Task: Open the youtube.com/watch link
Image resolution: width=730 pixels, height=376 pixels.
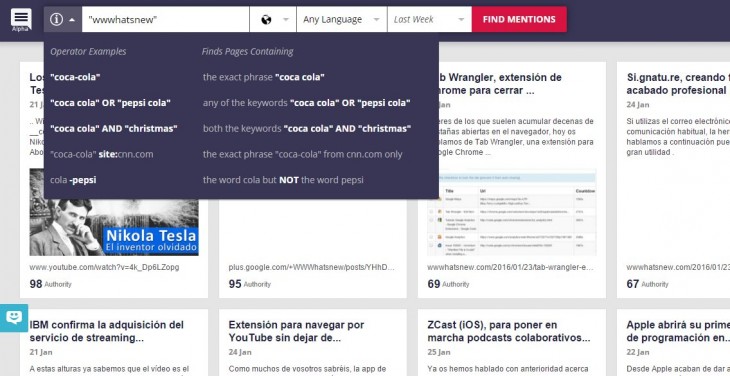Action: click(x=104, y=268)
